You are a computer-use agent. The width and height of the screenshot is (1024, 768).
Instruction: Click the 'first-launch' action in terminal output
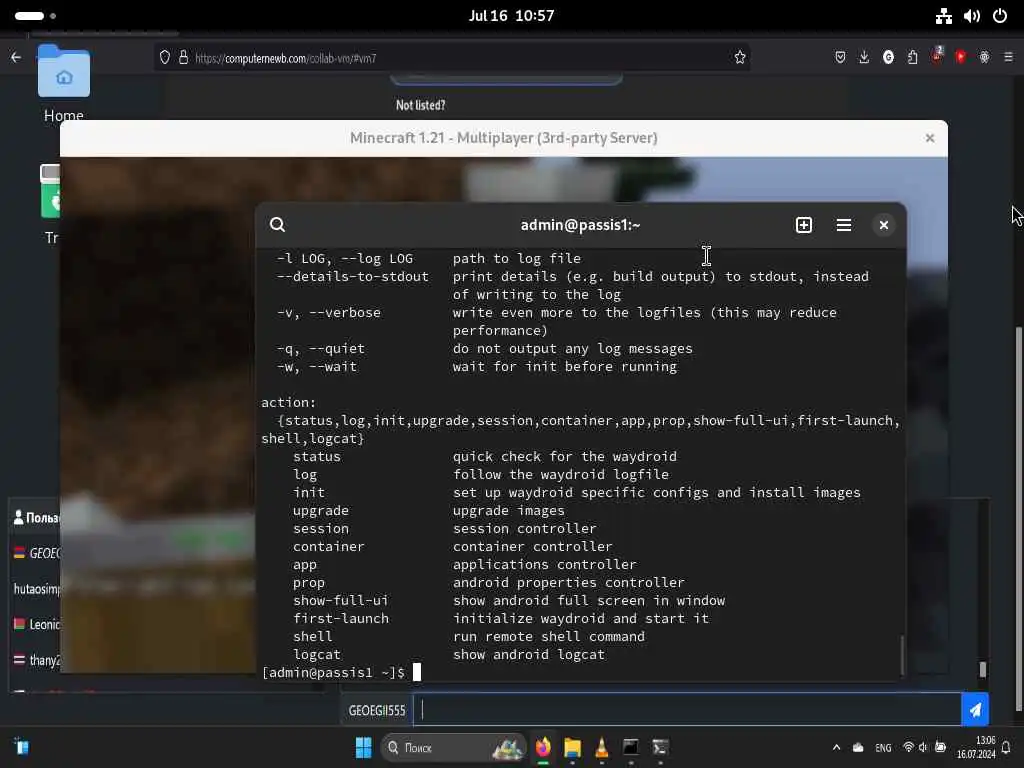341,618
